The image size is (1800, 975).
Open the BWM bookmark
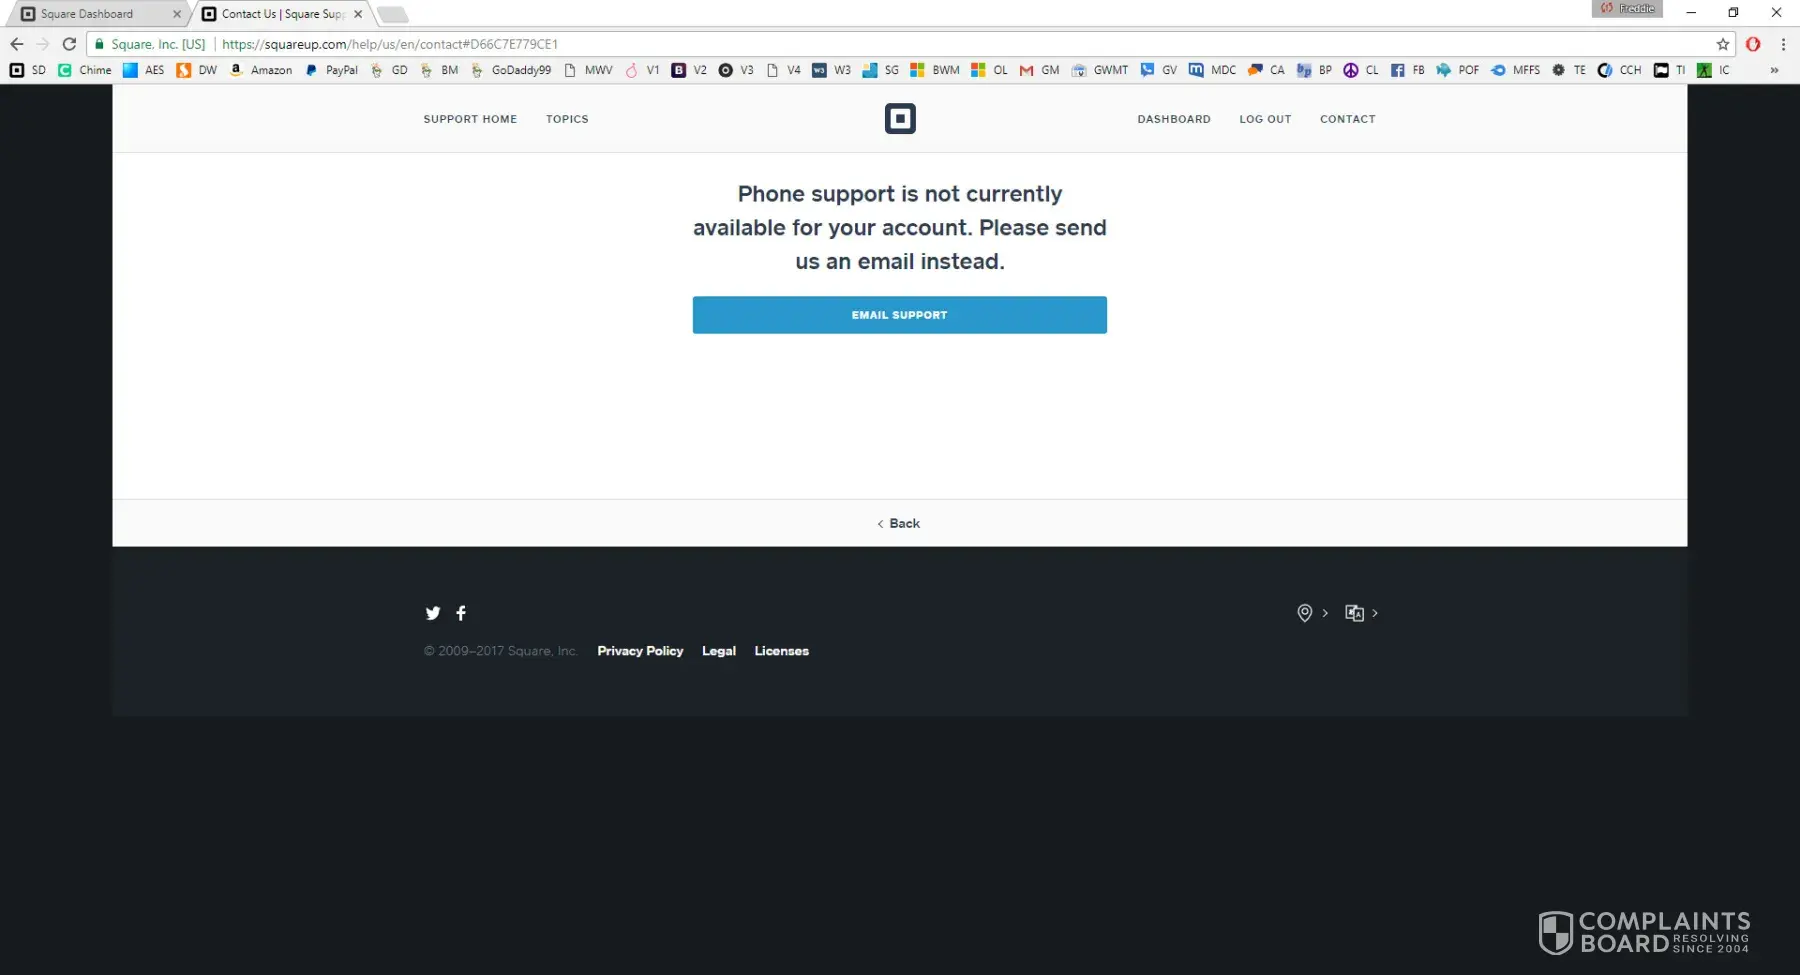tap(934, 70)
